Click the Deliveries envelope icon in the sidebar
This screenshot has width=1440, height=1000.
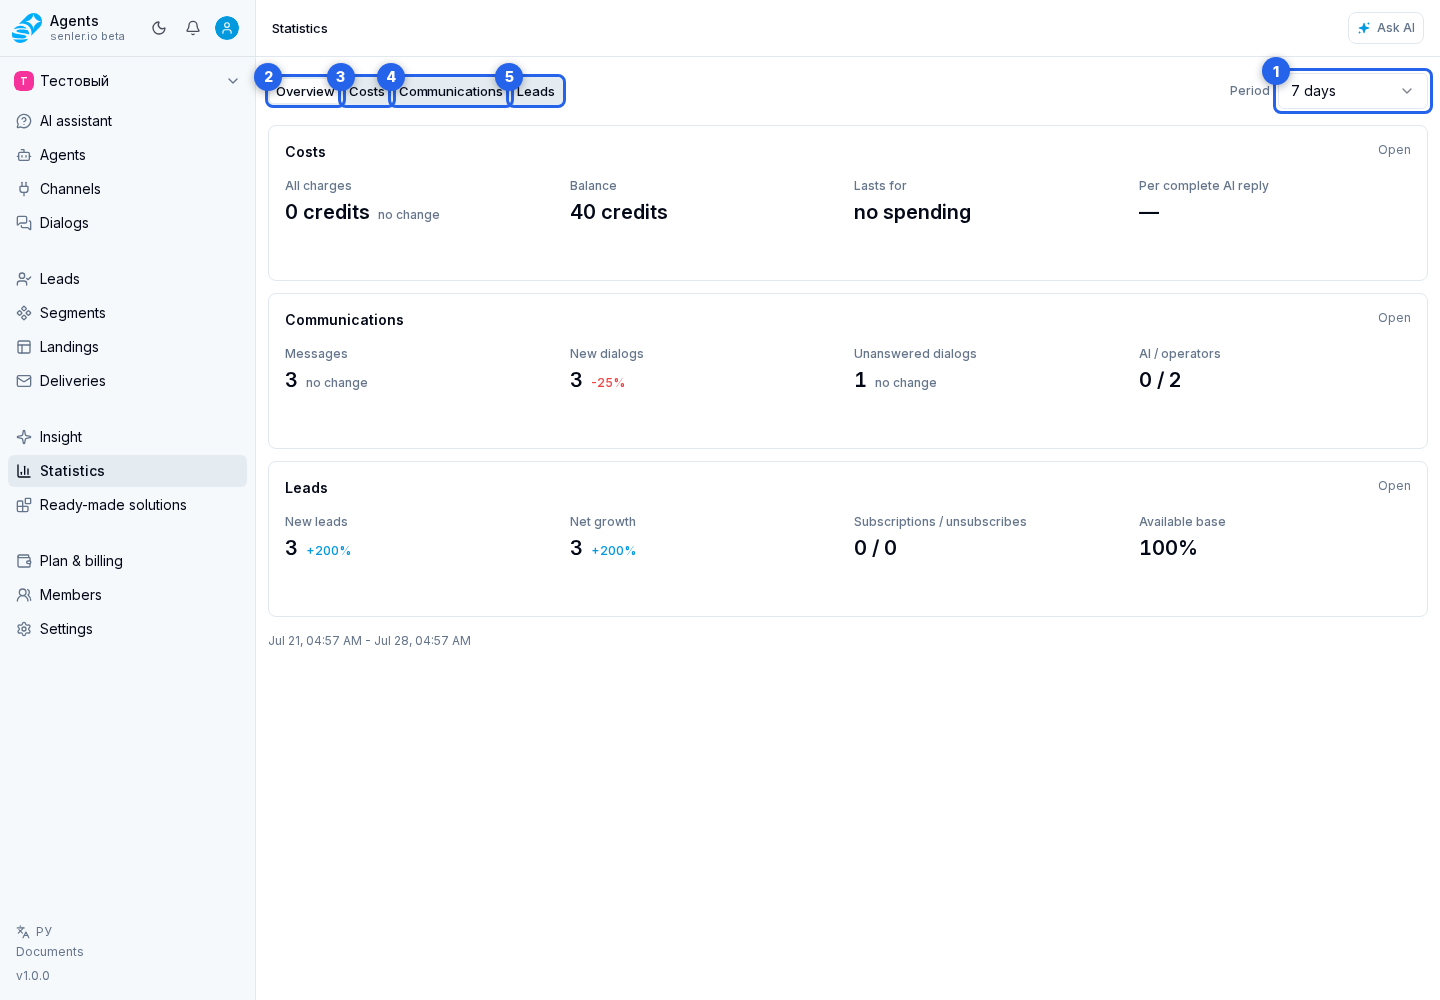click(x=24, y=381)
